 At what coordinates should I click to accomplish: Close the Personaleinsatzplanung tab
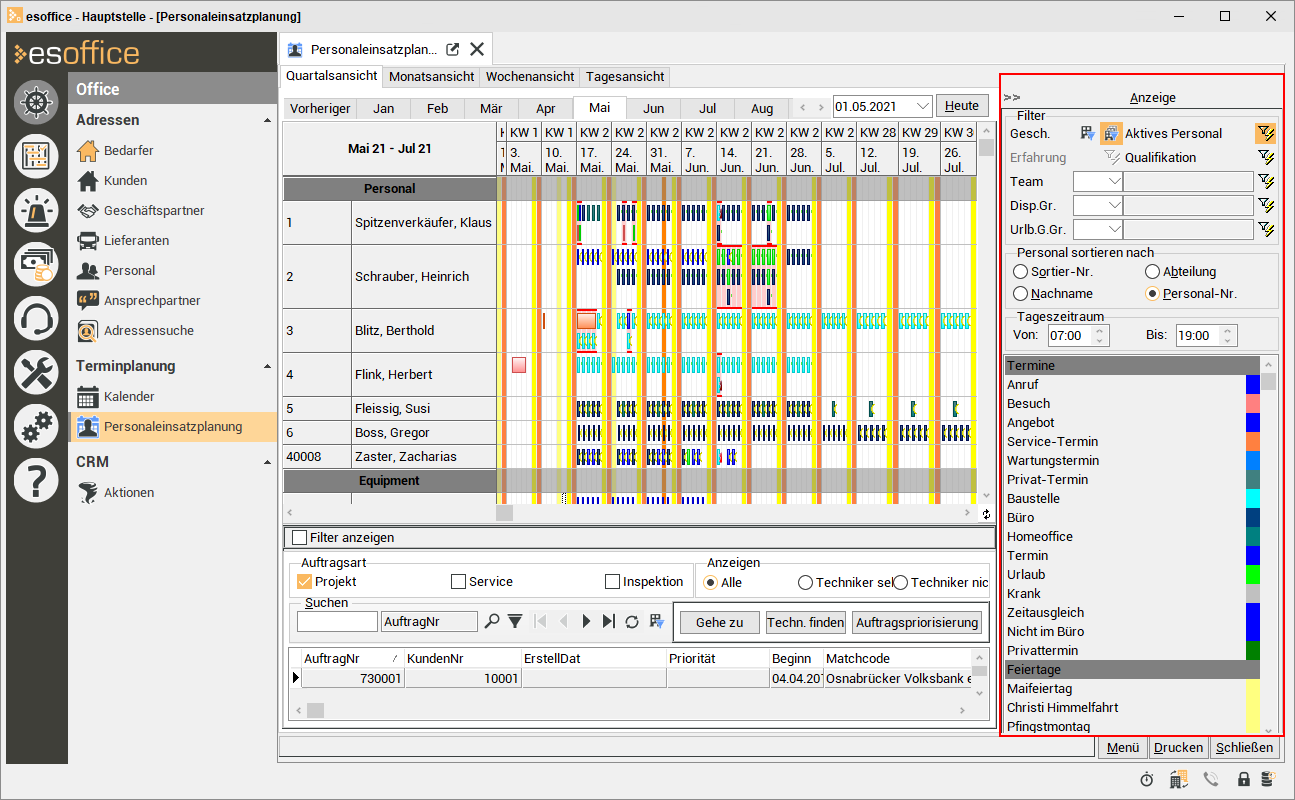[x=477, y=49]
